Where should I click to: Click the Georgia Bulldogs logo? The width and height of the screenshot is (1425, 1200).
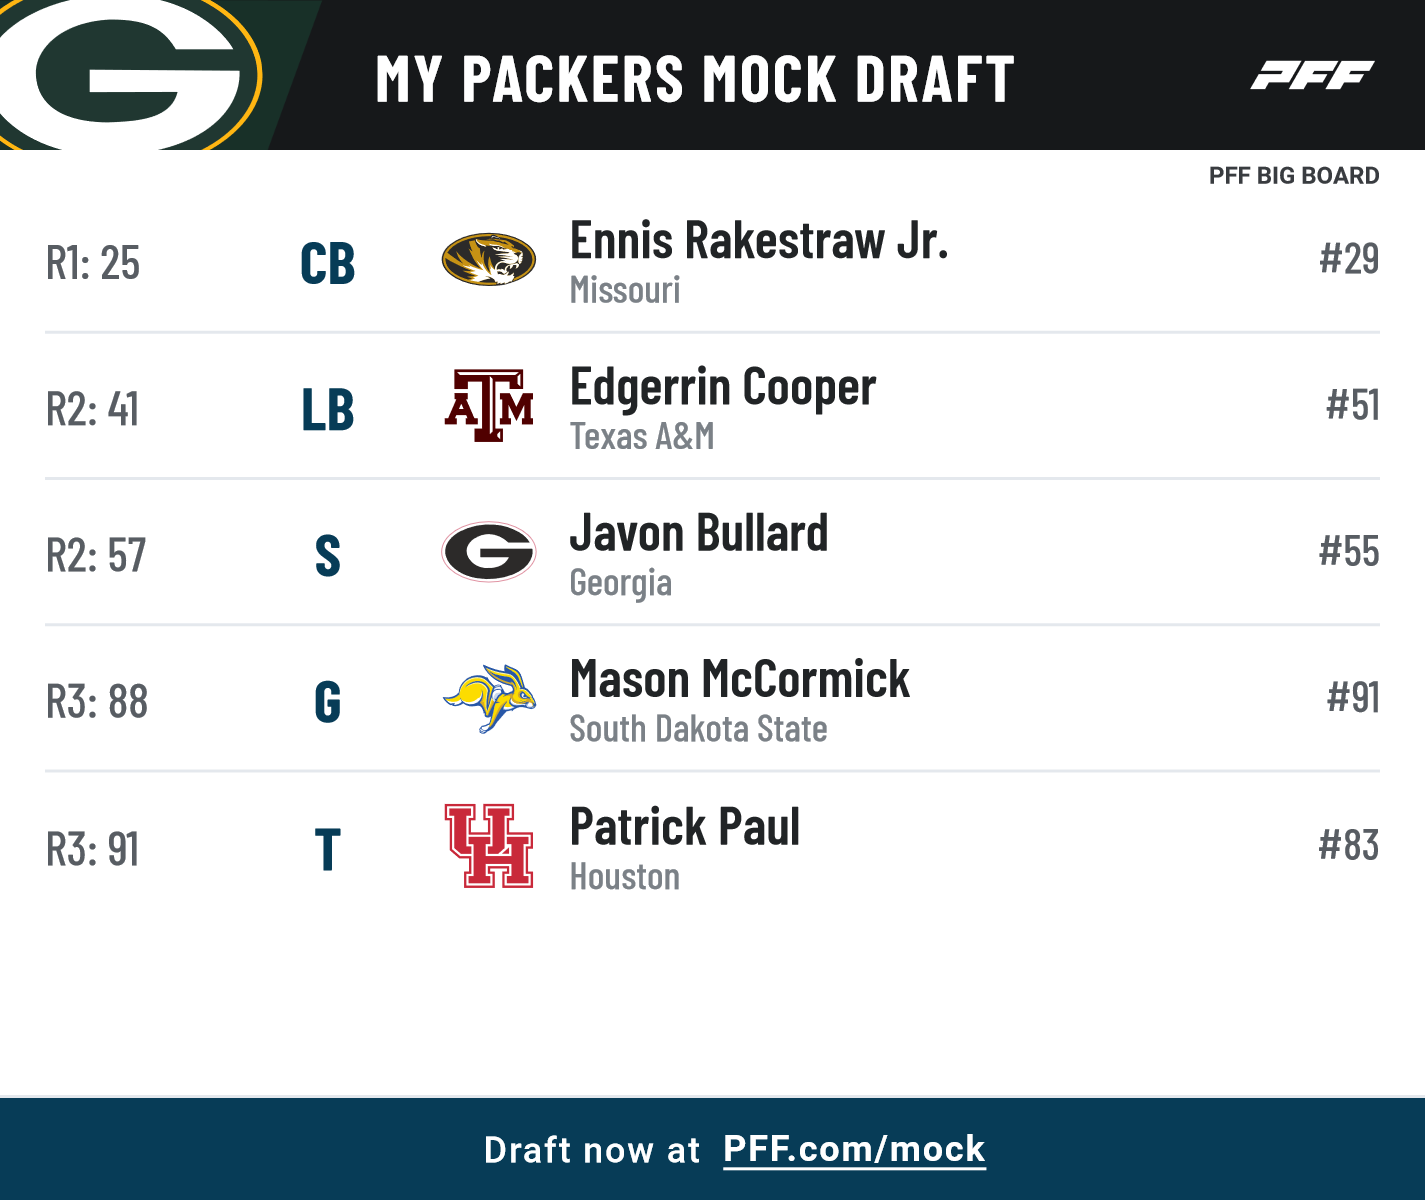click(x=489, y=552)
